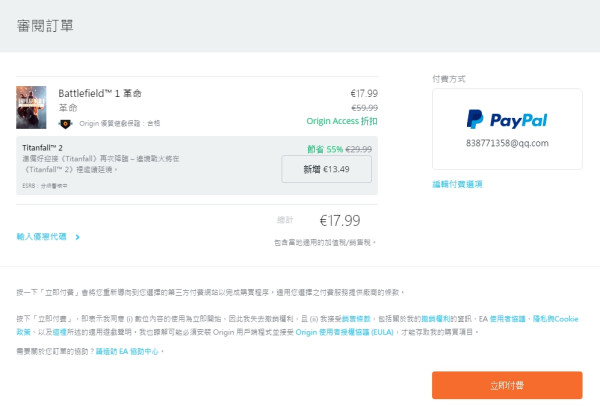Screen dimensions: 600x416
Task: Expand the promo code entry chevron
Action: pyautogui.click(x=77, y=237)
